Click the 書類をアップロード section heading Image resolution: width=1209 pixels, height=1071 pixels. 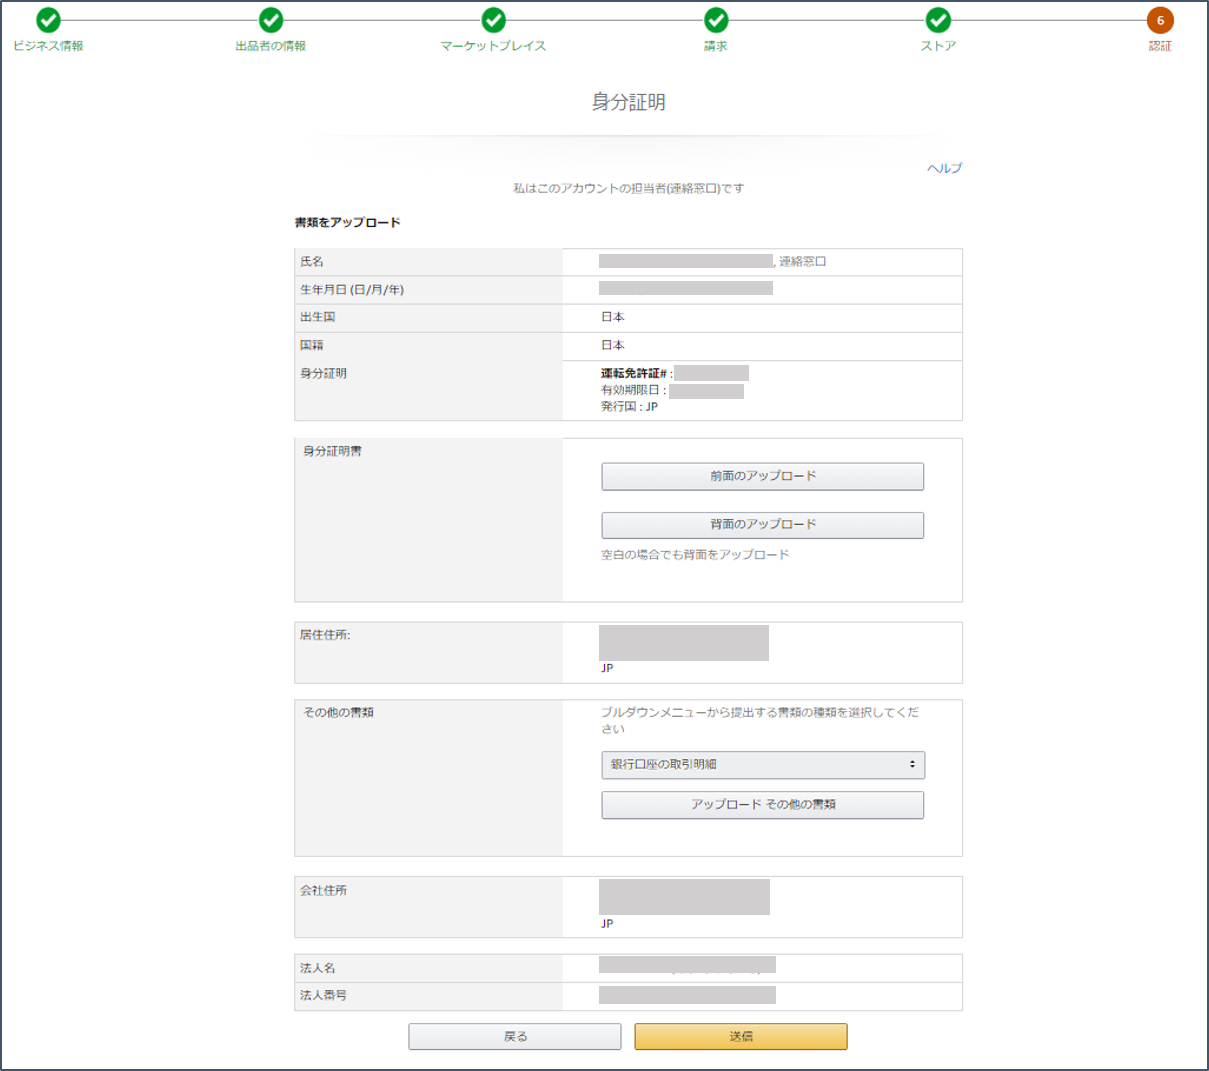click(x=347, y=223)
